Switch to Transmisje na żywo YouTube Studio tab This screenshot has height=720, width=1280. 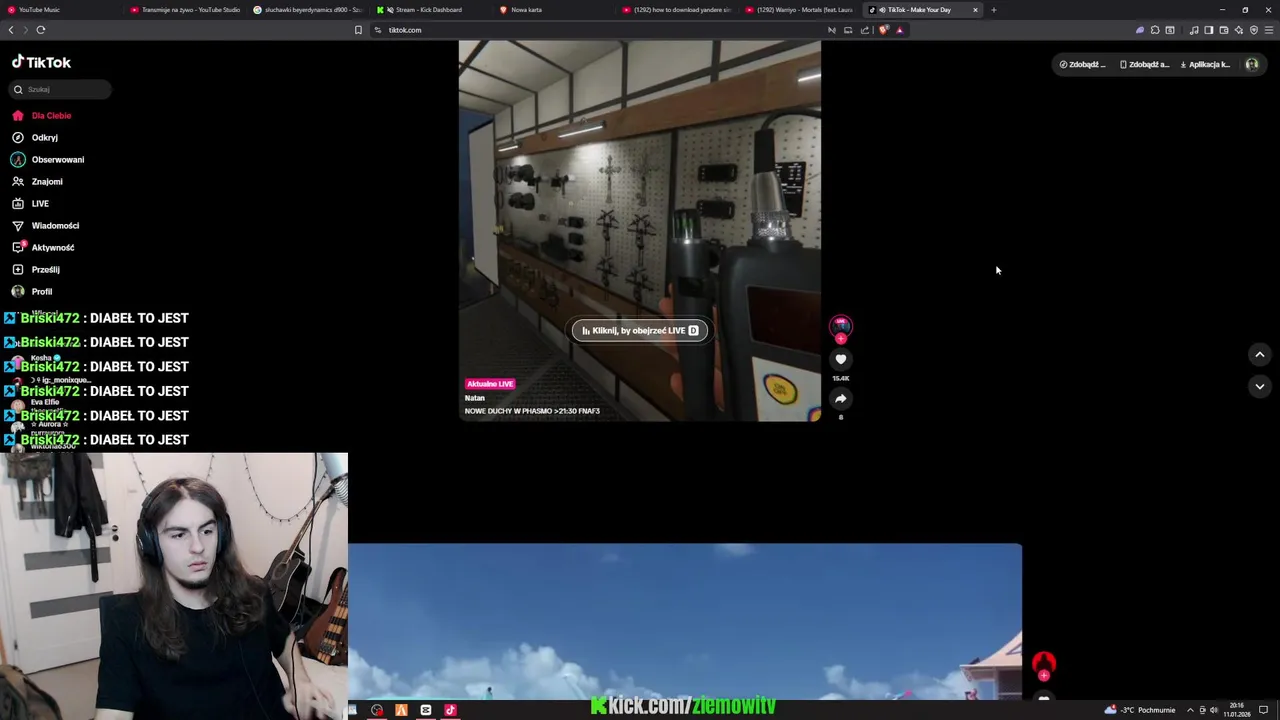185,10
